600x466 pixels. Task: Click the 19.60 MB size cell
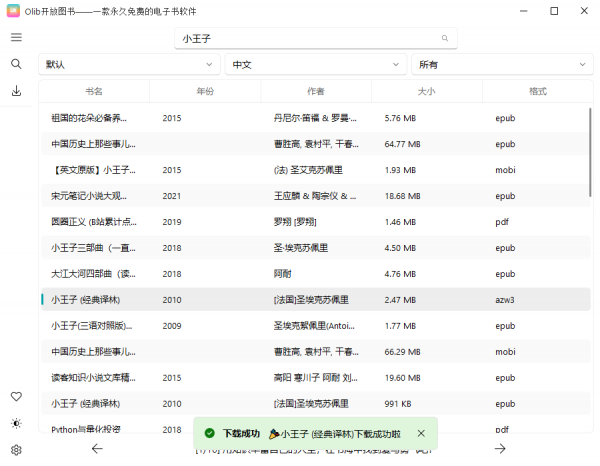point(402,378)
